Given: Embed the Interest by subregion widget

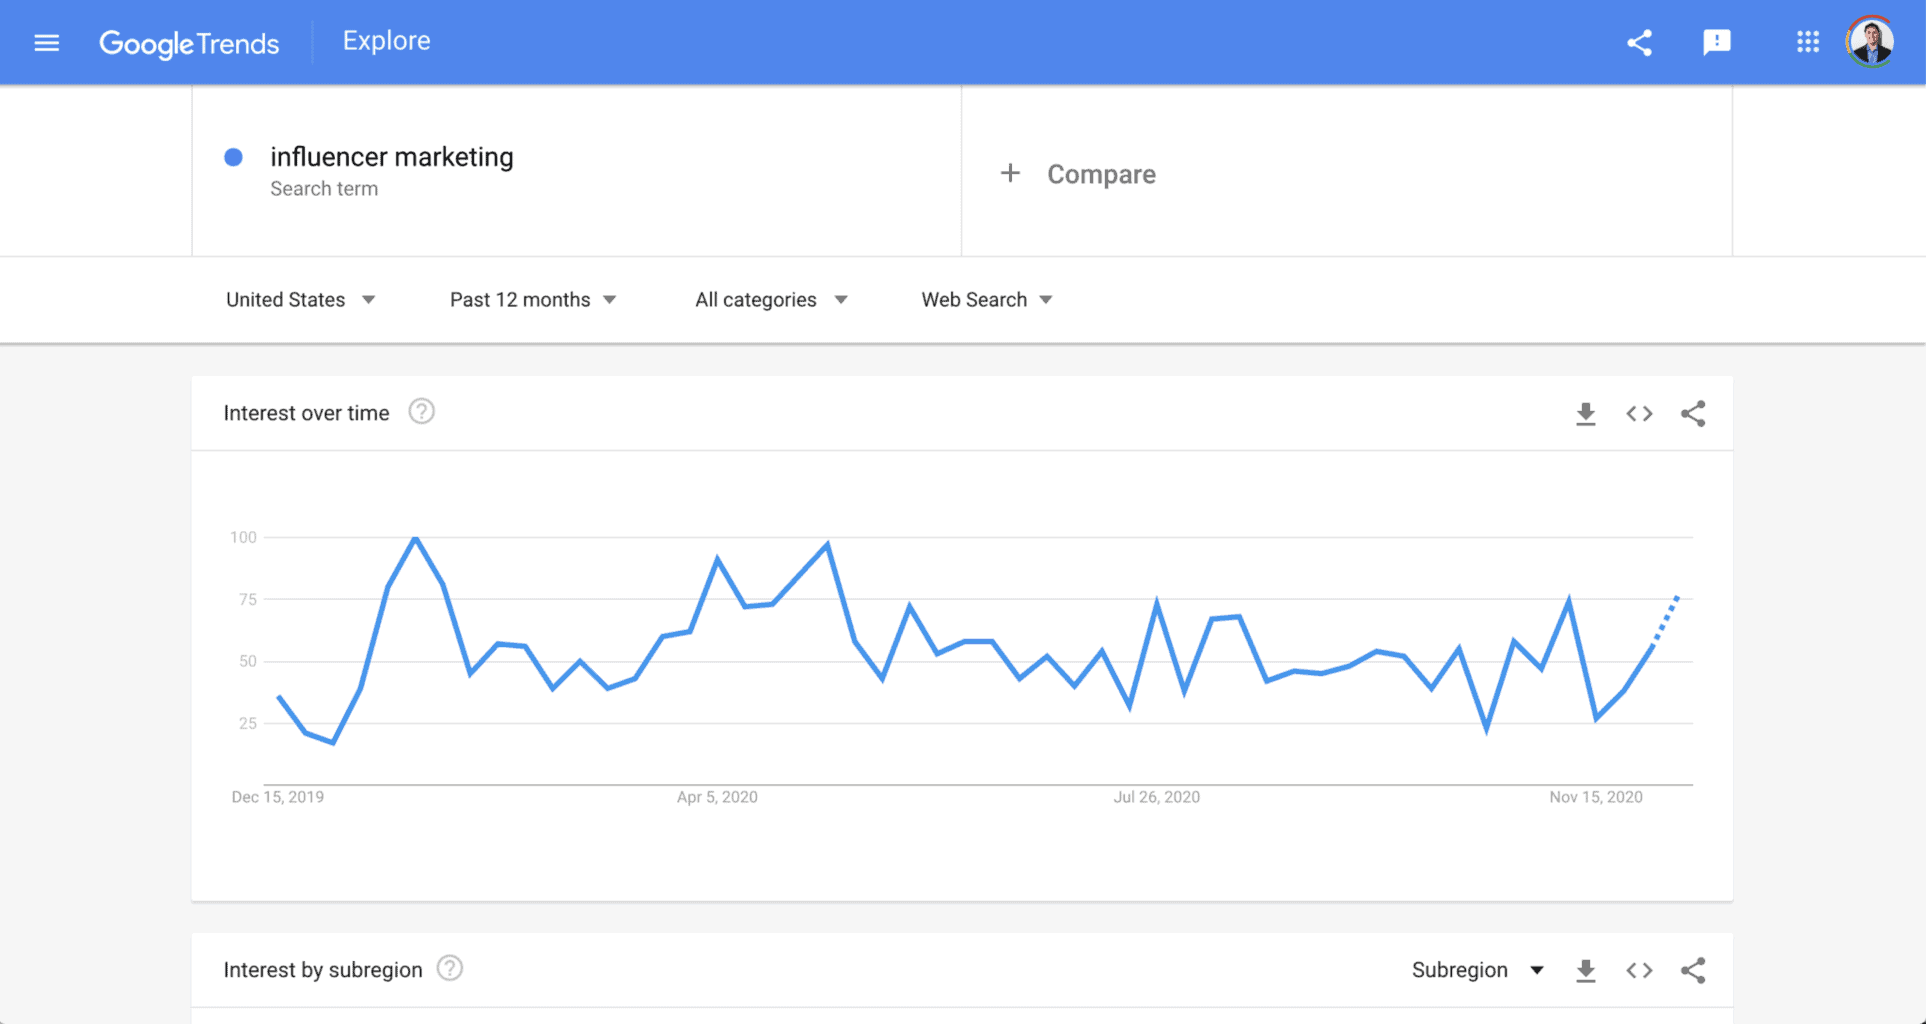Looking at the screenshot, I should click(x=1639, y=971).
